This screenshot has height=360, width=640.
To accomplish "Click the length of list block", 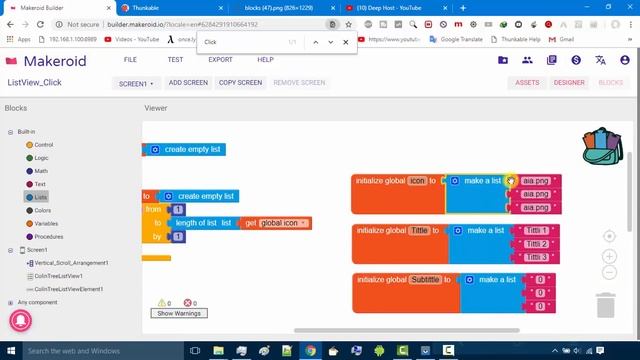I will click(x=203, y=223).
